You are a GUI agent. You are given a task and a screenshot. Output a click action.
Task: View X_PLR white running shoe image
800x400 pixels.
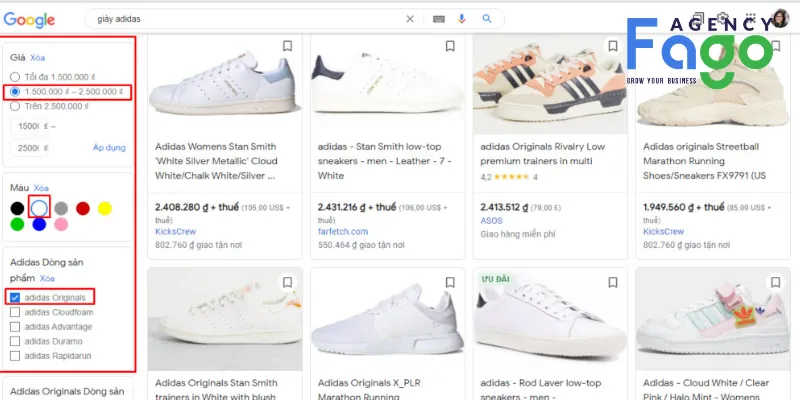click(388, 319)
